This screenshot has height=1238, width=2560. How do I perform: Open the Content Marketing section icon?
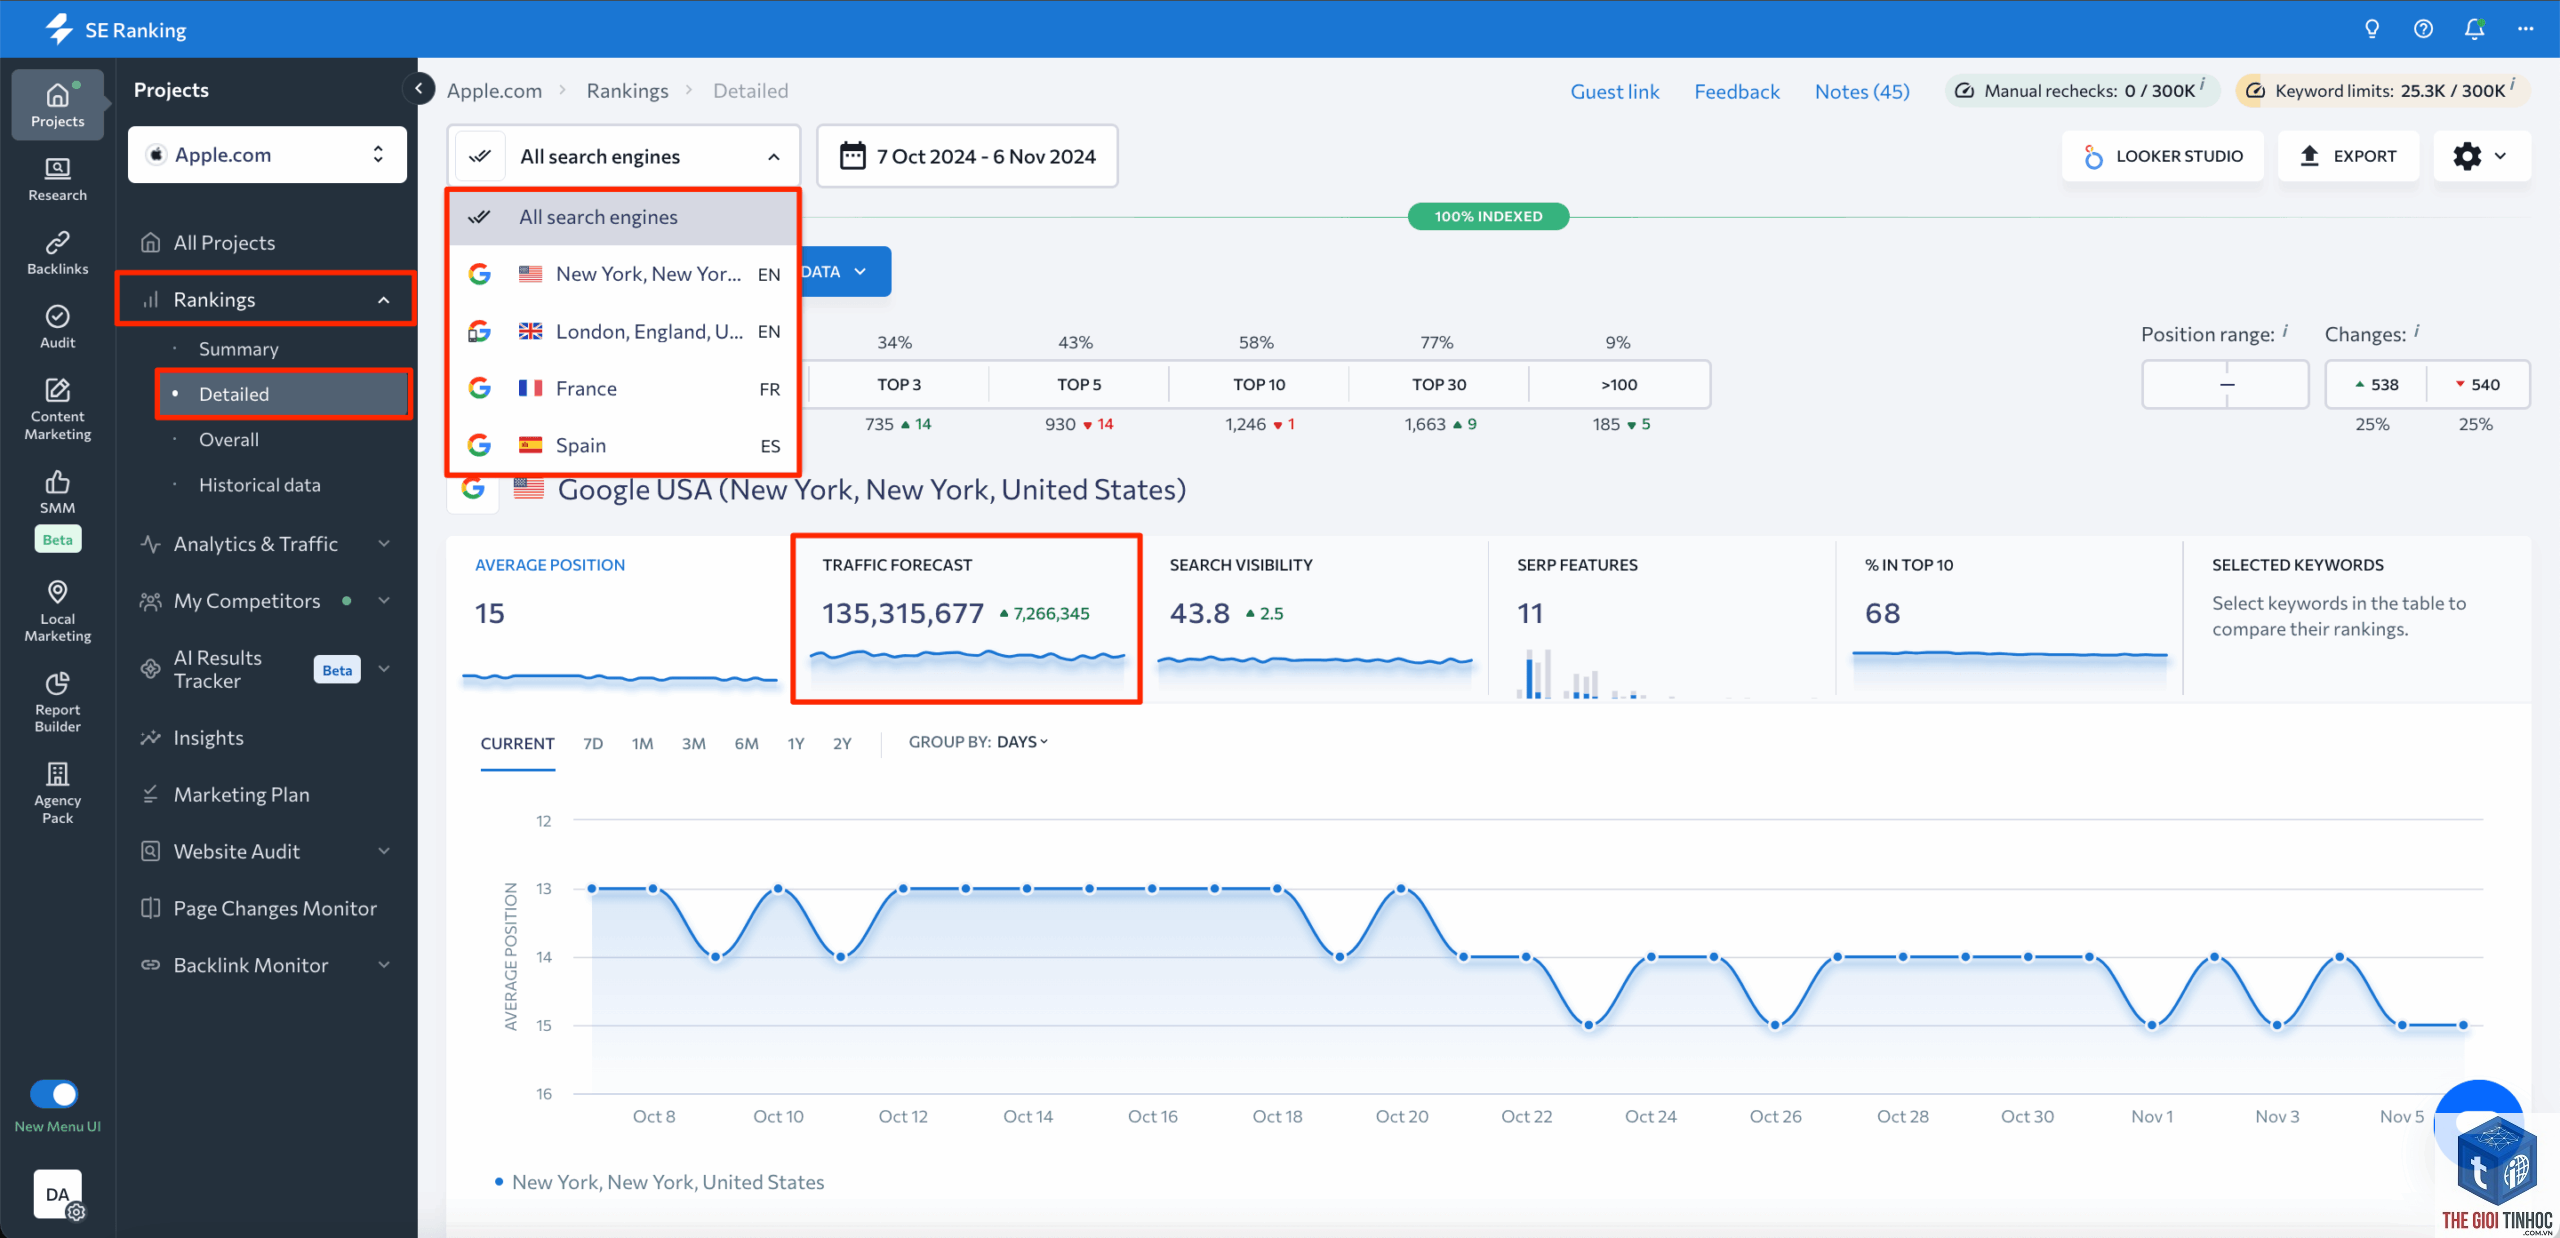point(57,409)
